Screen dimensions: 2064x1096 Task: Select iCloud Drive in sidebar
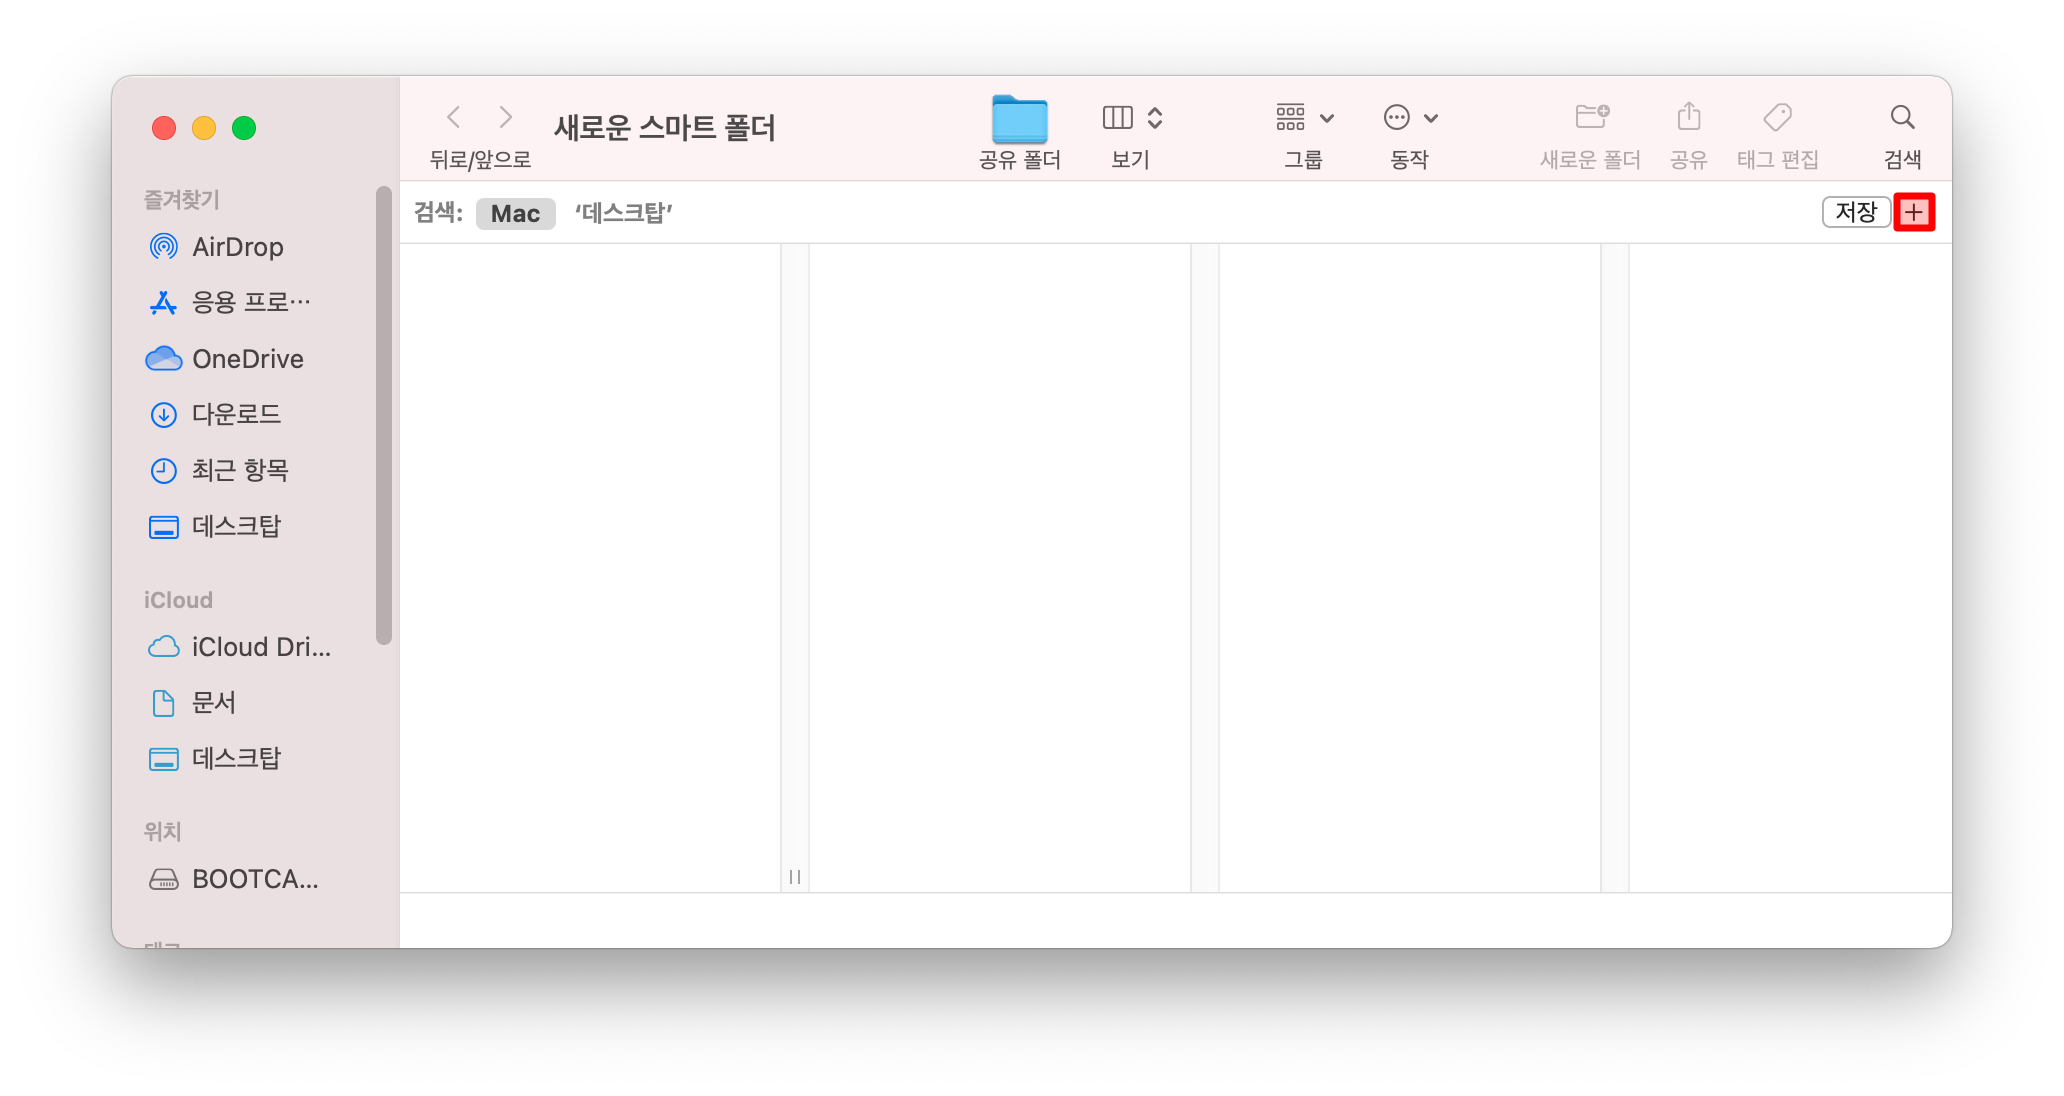coord(260,647)
